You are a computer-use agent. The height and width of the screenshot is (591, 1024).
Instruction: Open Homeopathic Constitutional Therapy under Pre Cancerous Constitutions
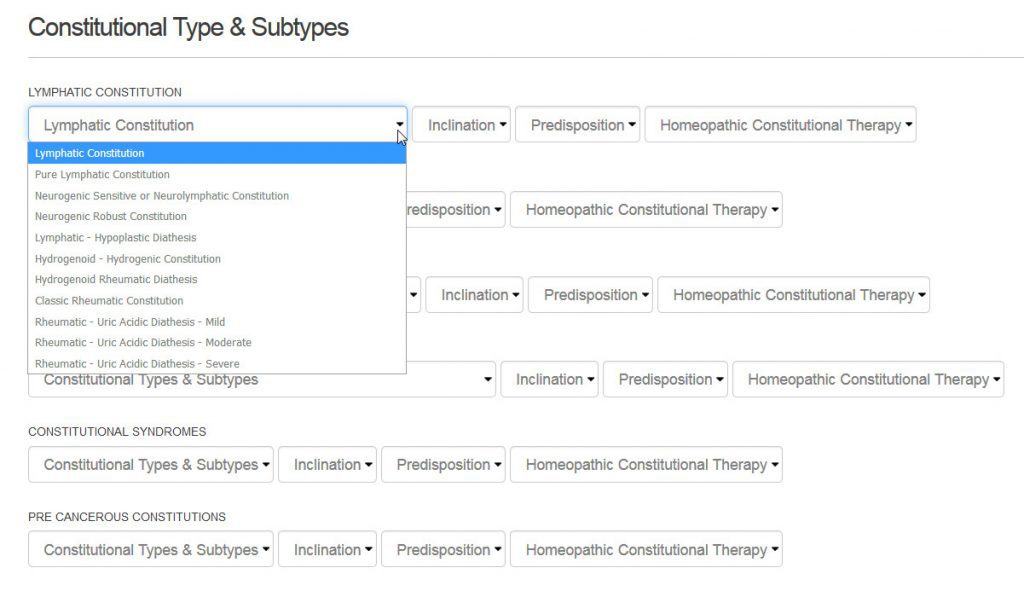point(647,549)
